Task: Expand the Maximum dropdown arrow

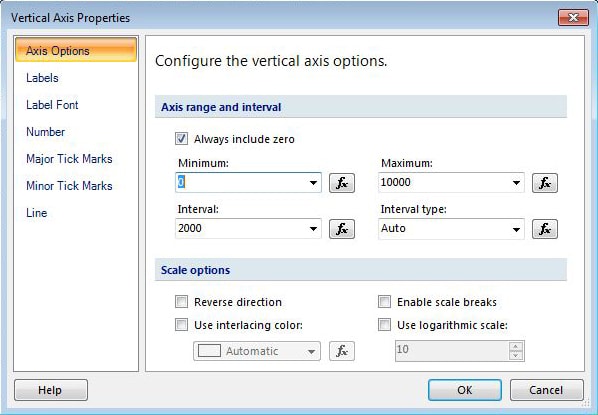Action: 516,183
